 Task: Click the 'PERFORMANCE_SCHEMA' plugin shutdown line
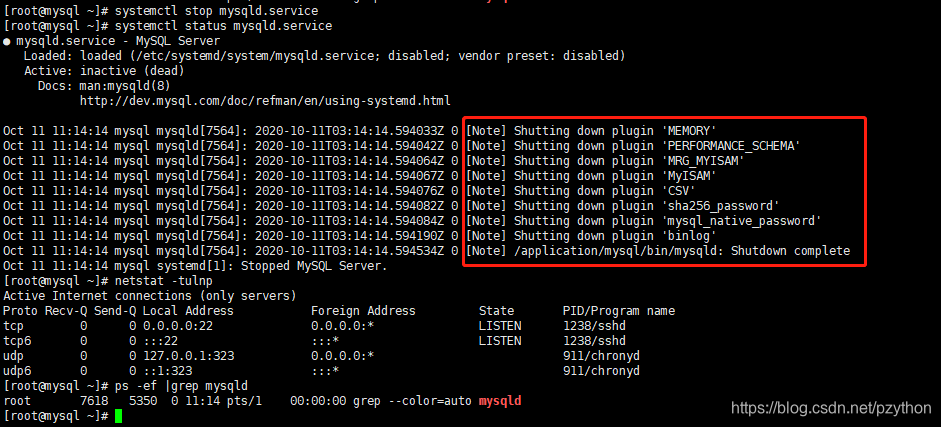tap(402, 146)
